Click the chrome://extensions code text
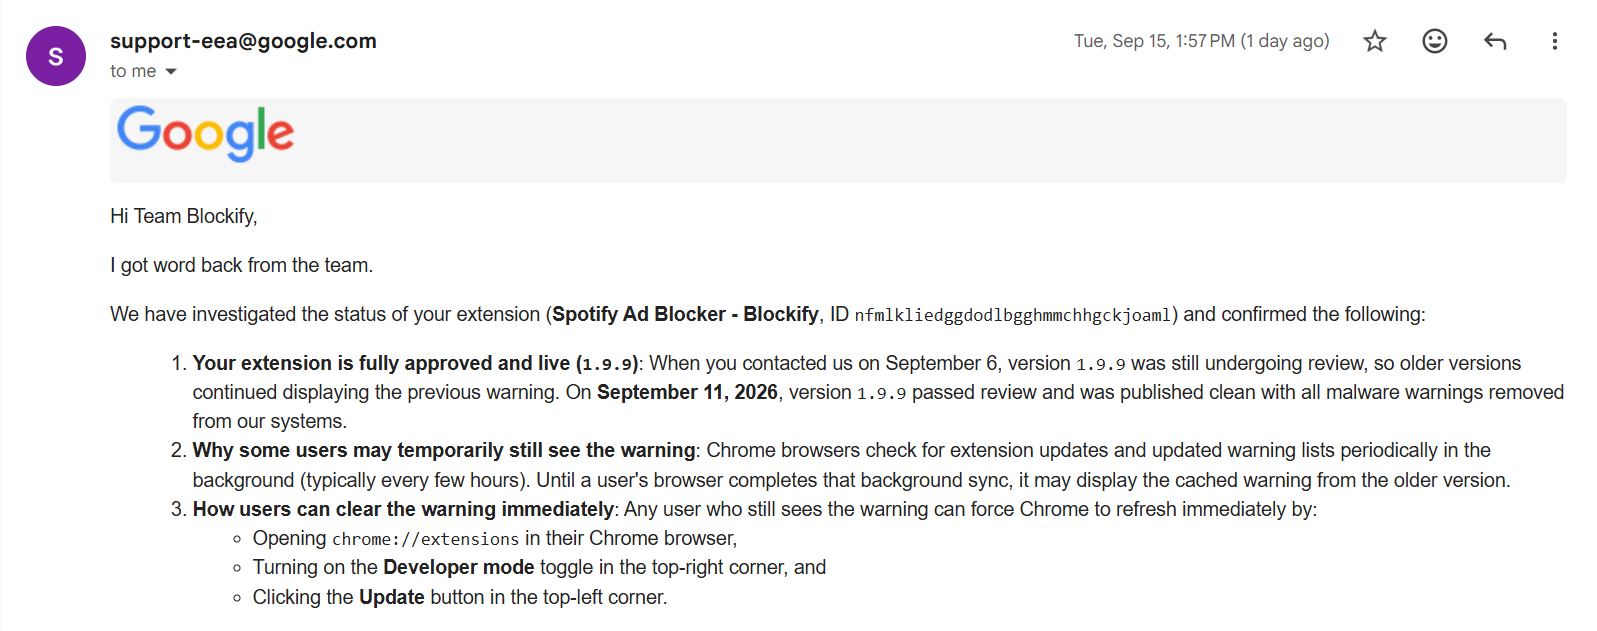 [425, 539]
